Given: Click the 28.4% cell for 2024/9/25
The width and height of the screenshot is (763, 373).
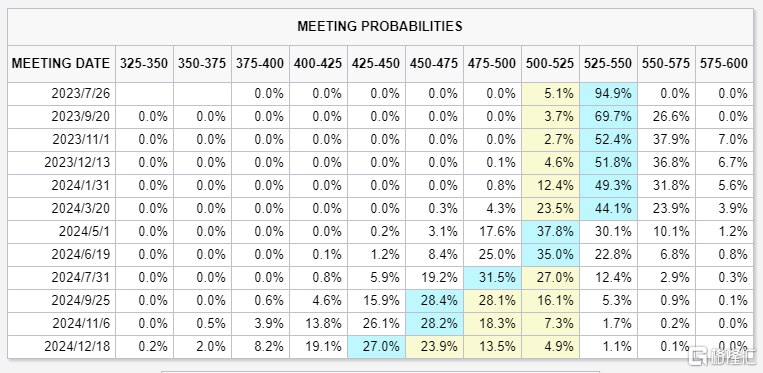Looking at the screenshot, I should [435, 301].
